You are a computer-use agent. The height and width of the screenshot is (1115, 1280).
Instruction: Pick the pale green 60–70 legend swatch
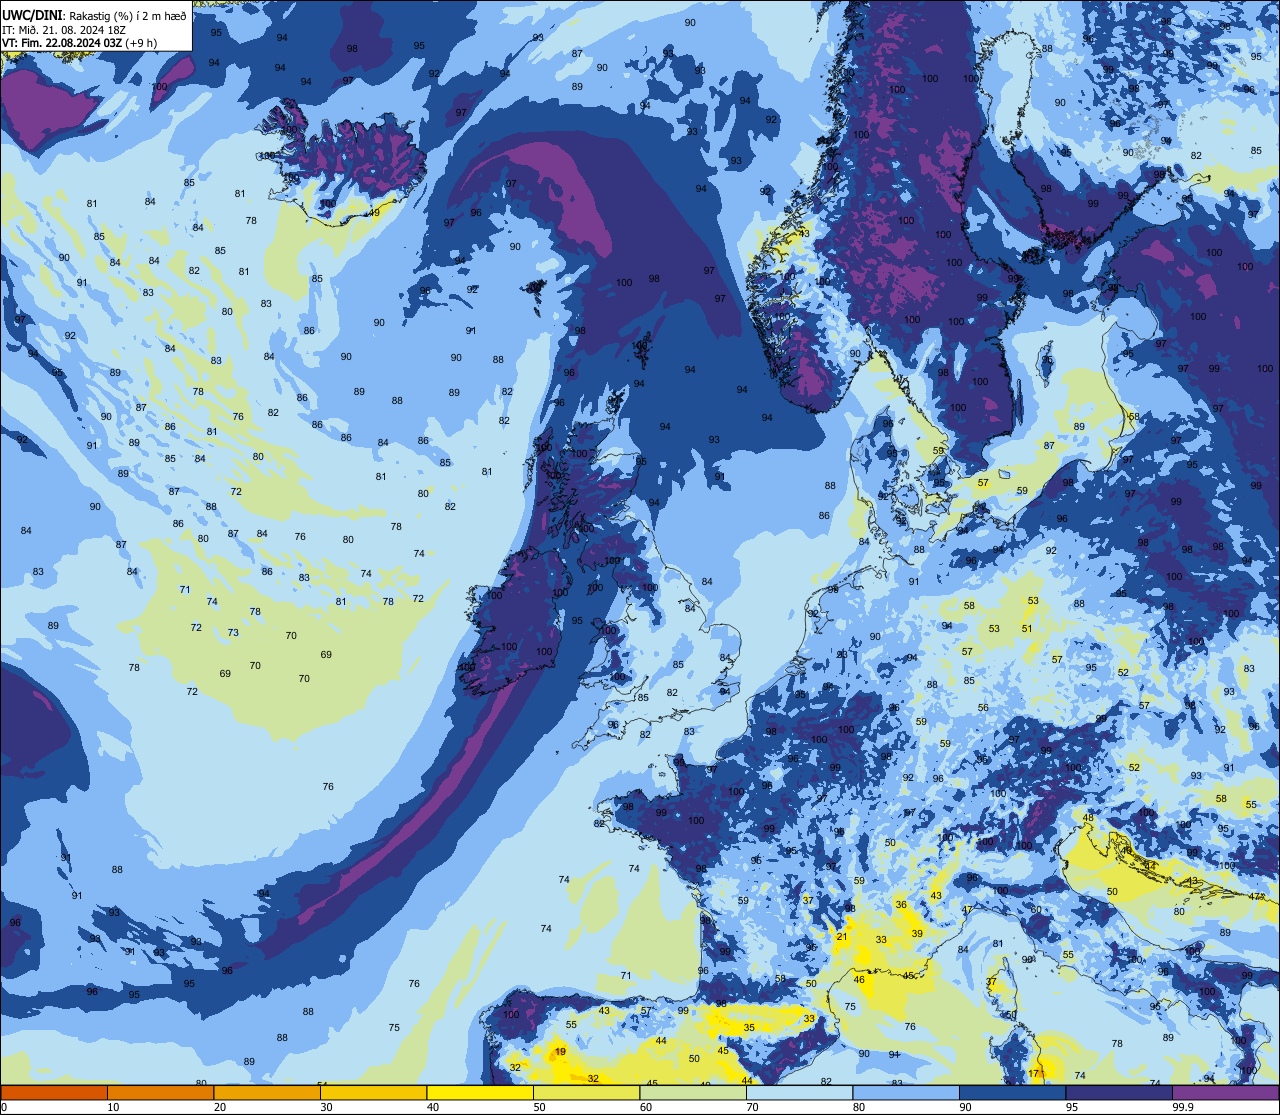693,1092
